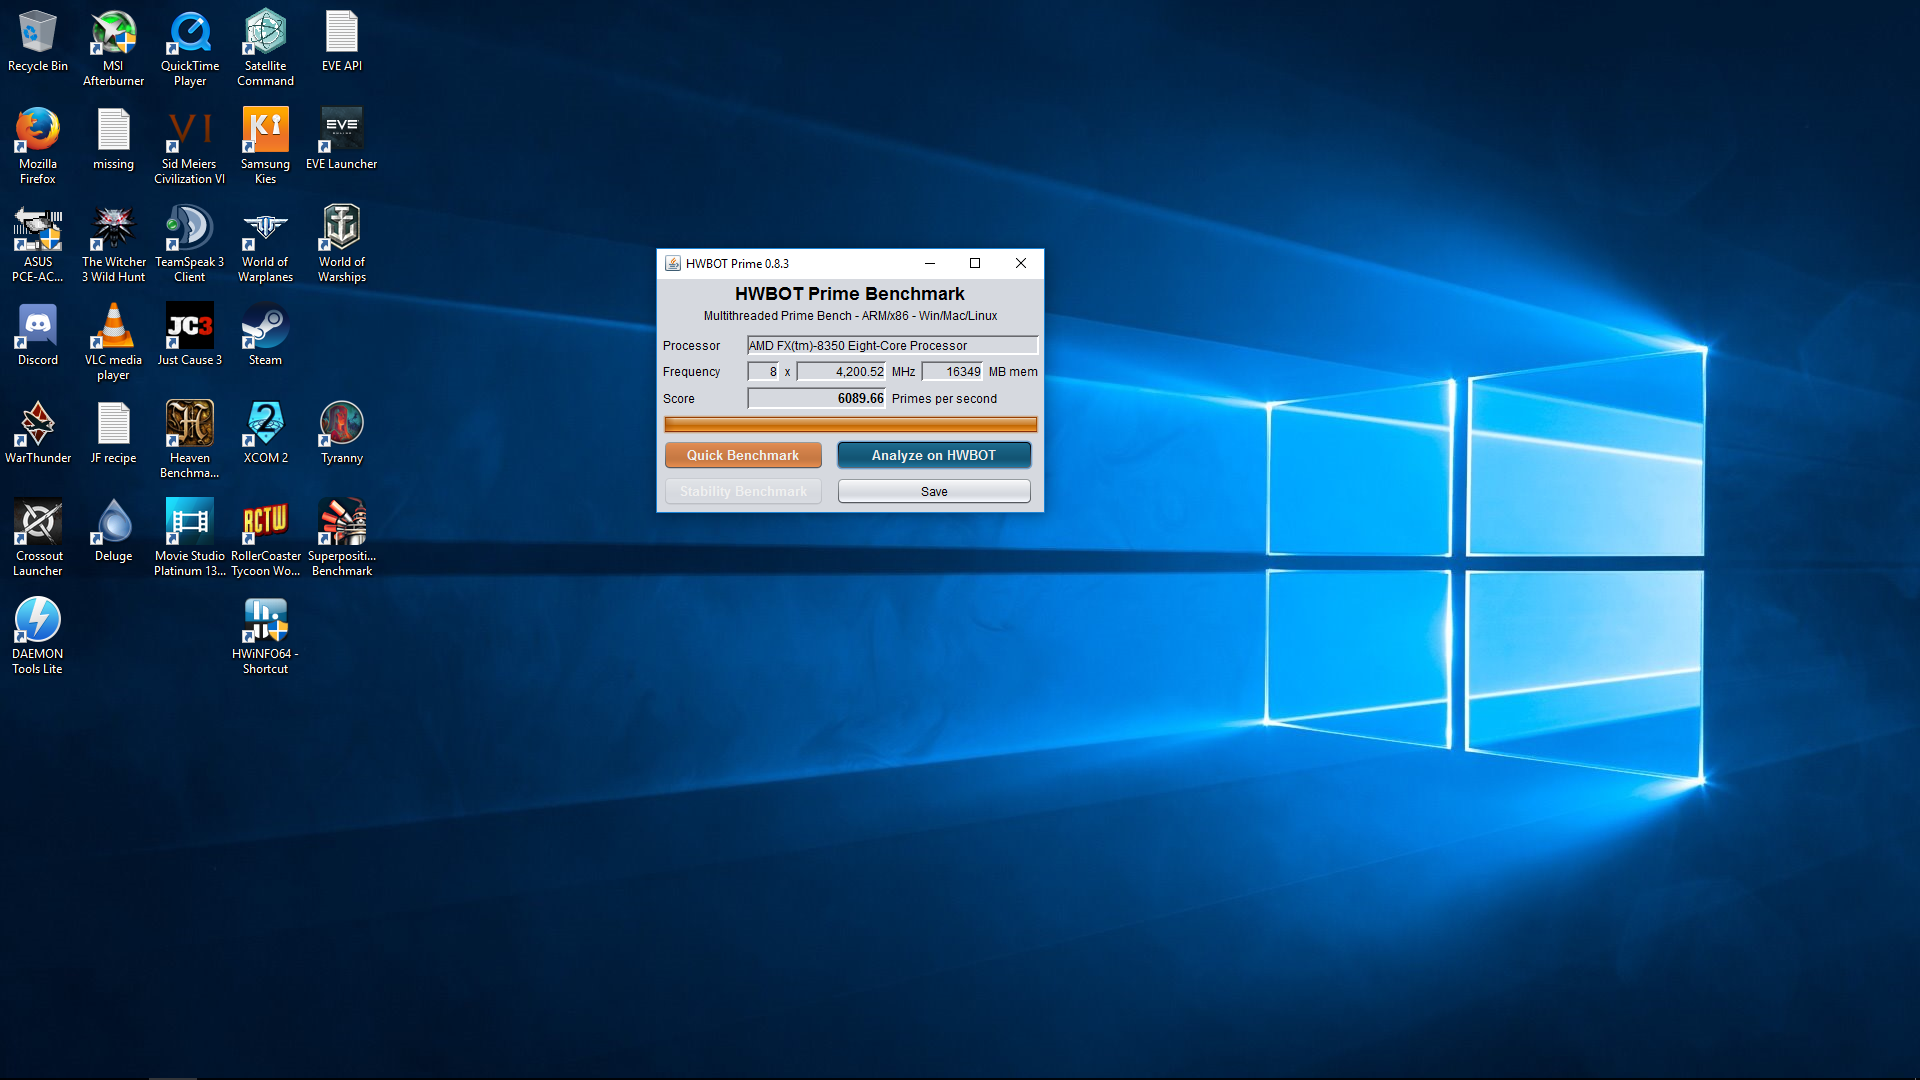This screenshot has height=1080, width=1920.
Task: Select Sid Meiers Civilization VI shortcut
Action: (190, 146)
